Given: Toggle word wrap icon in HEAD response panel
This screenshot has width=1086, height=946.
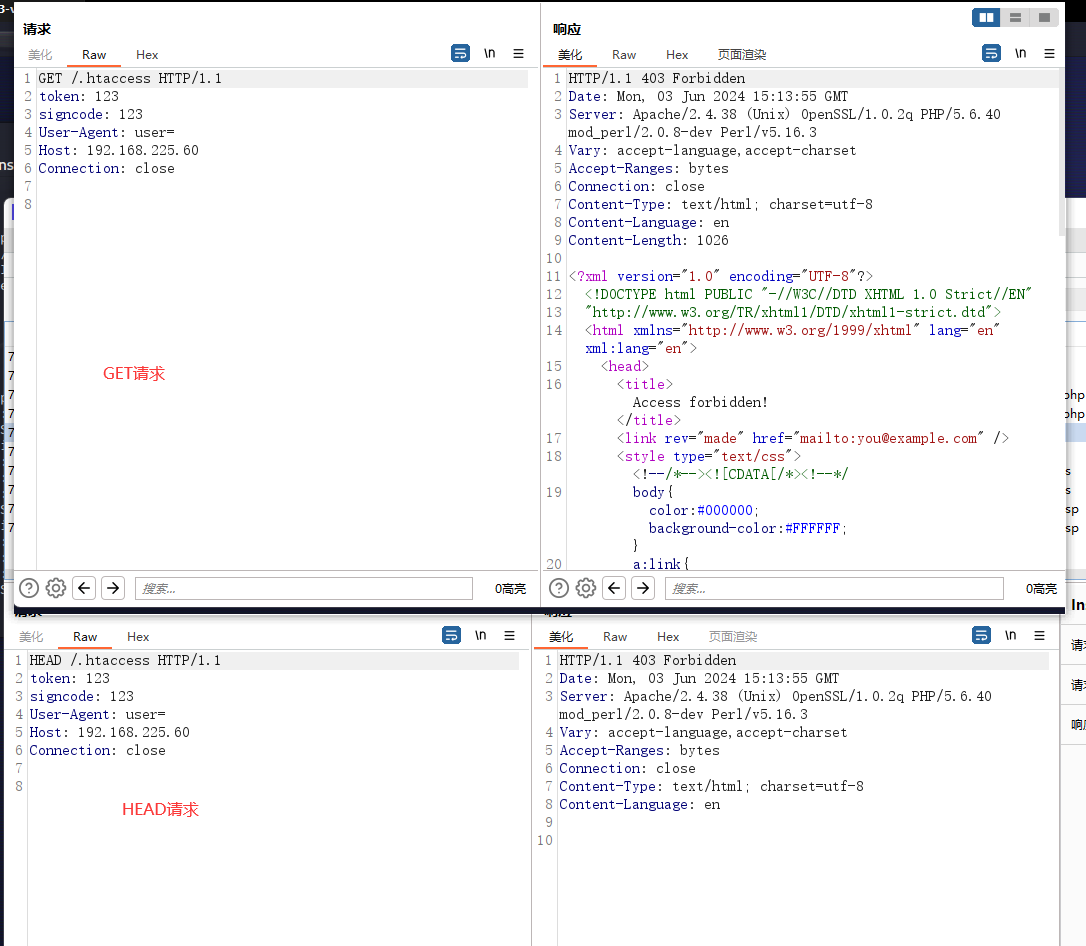Looking at the screenshot, I should coord(981,635).
